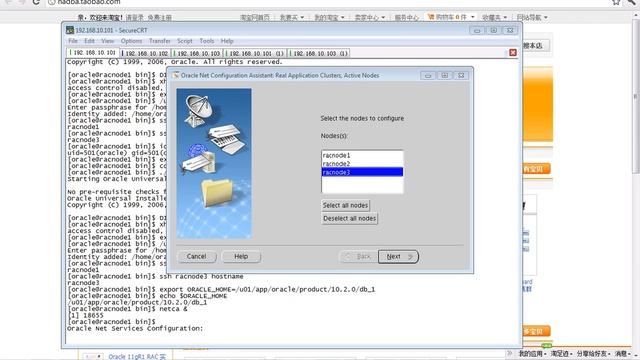This screenshot has width=640, height=360.
Task: Open the File menu in SecureCRT
Action: coord(73,41)
